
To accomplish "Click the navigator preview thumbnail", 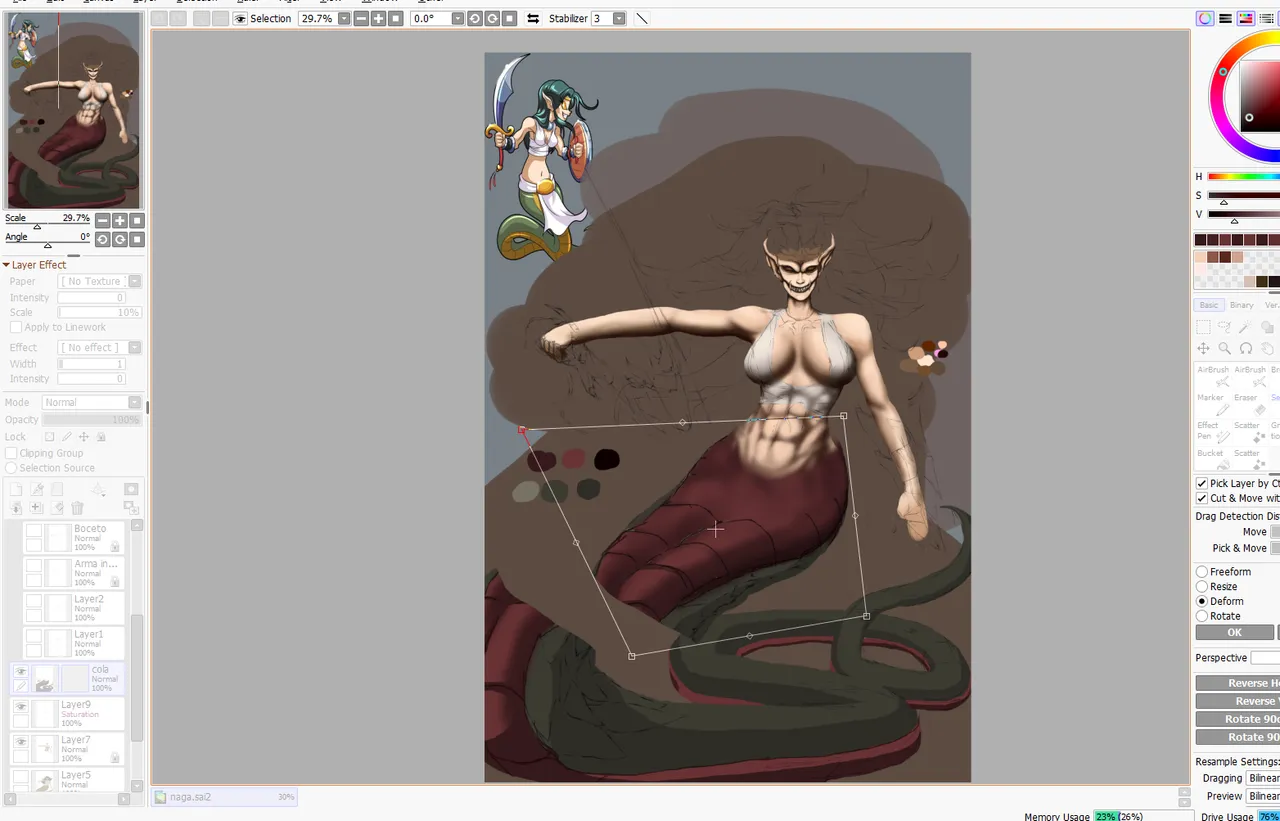I will coord(74,110).
